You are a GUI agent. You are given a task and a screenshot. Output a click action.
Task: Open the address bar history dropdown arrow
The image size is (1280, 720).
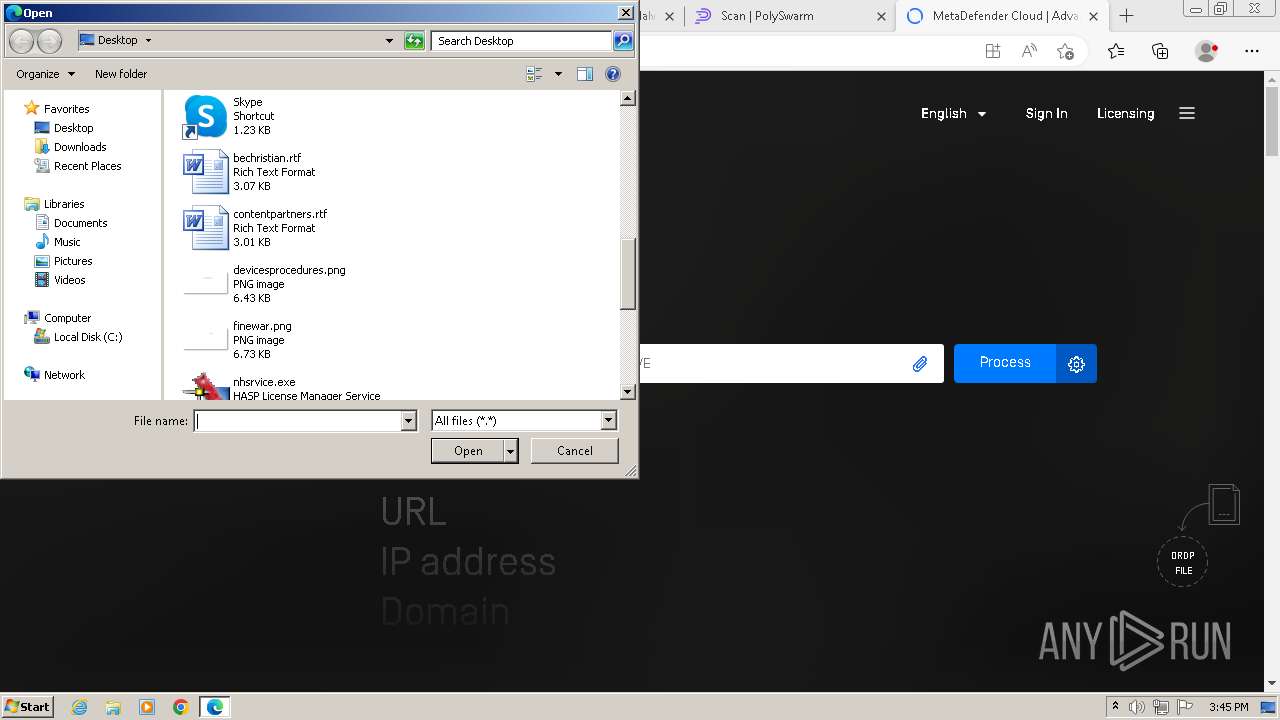tap(389, 41)
